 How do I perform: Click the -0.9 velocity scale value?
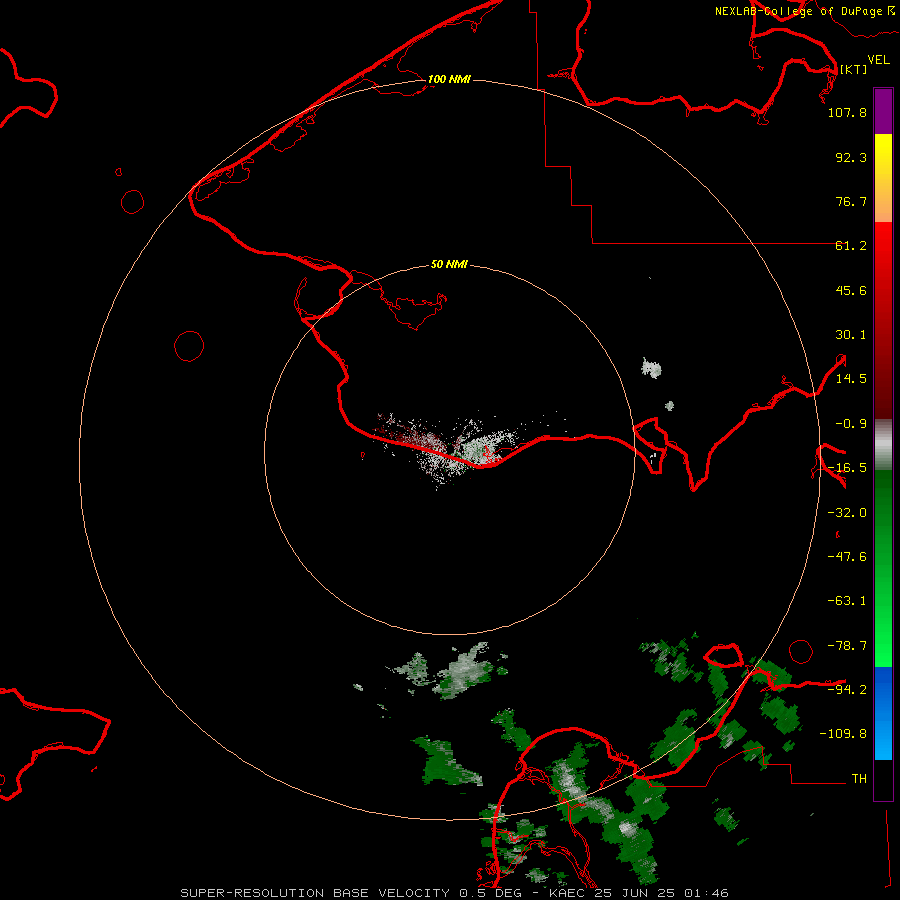click(851, 424)
